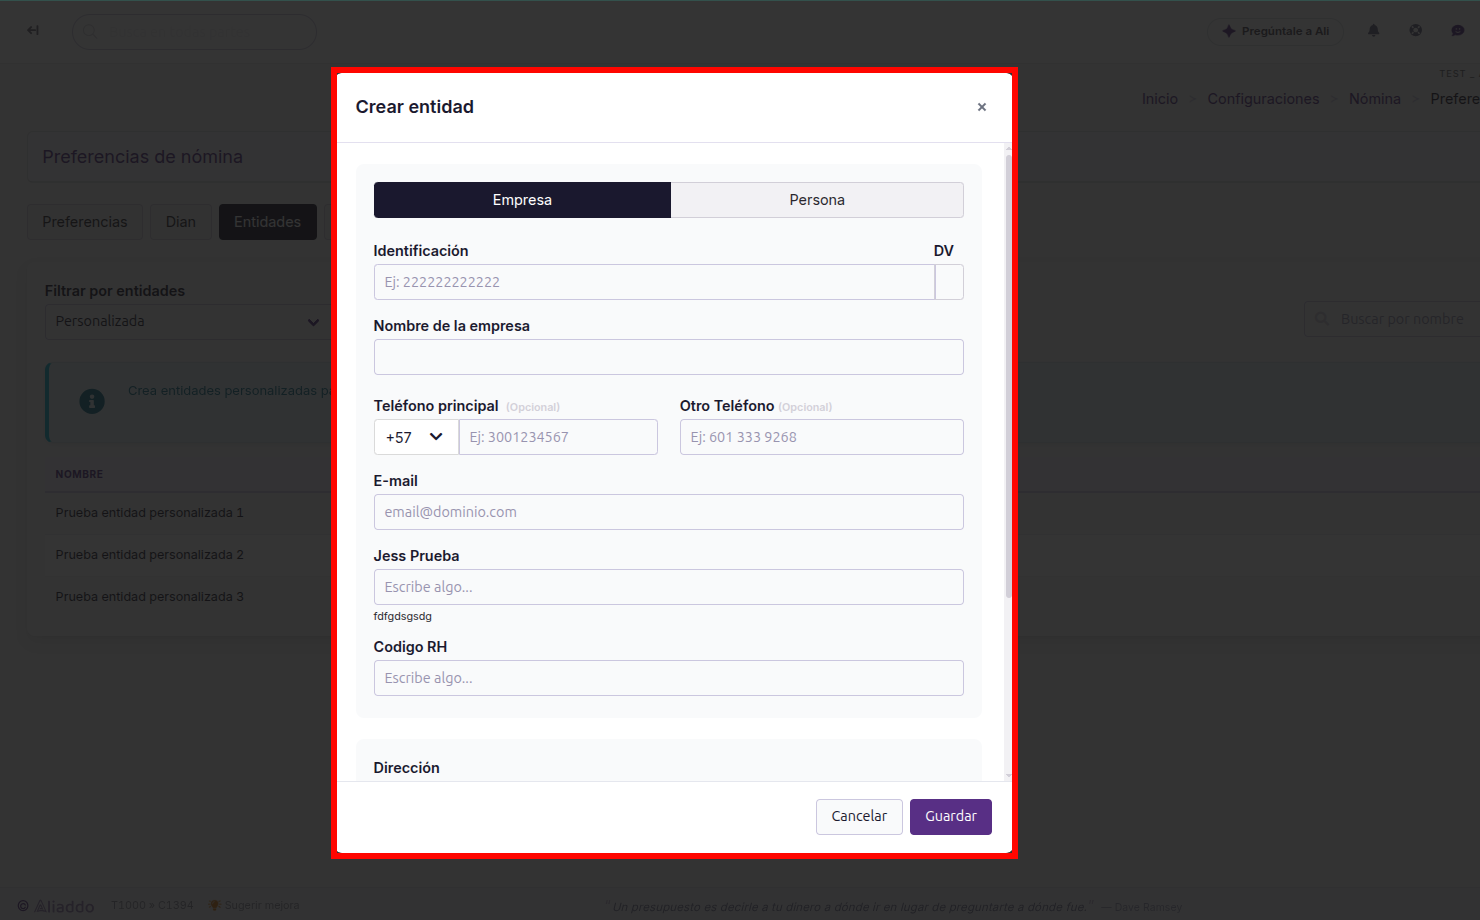Click the search magnifier in Buscar por nombre

pyautogui.click(x=1322, y=319)
